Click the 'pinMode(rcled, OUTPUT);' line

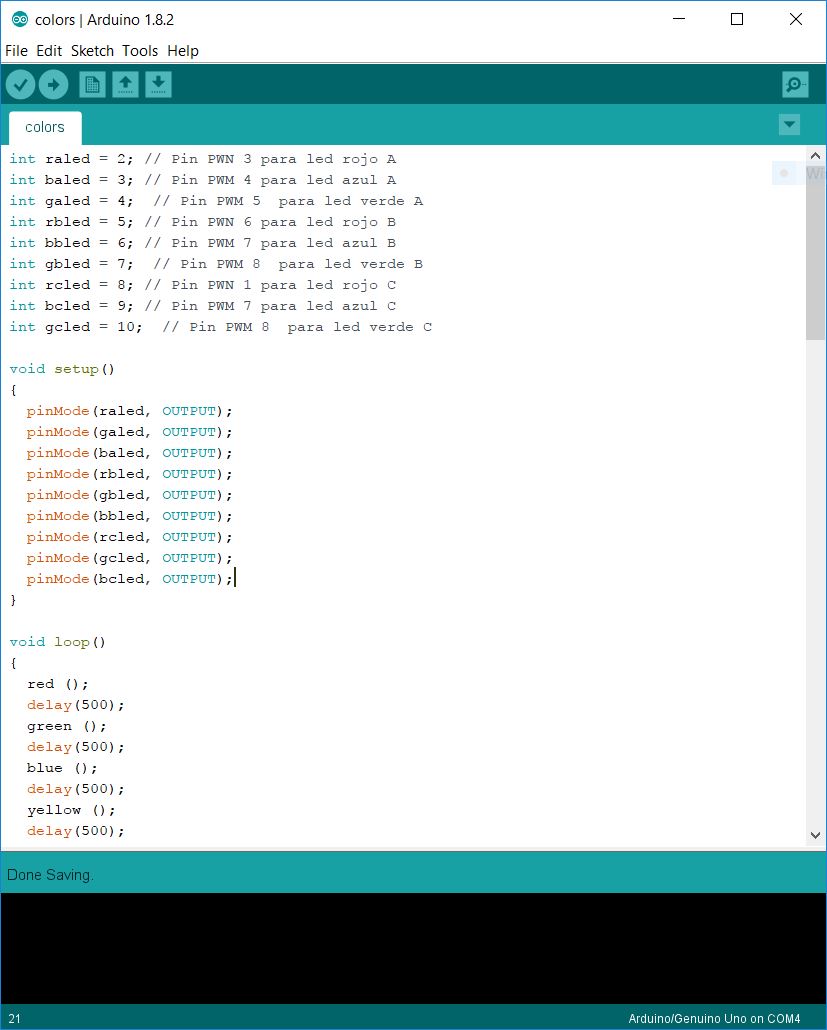(x=129, y=537)
